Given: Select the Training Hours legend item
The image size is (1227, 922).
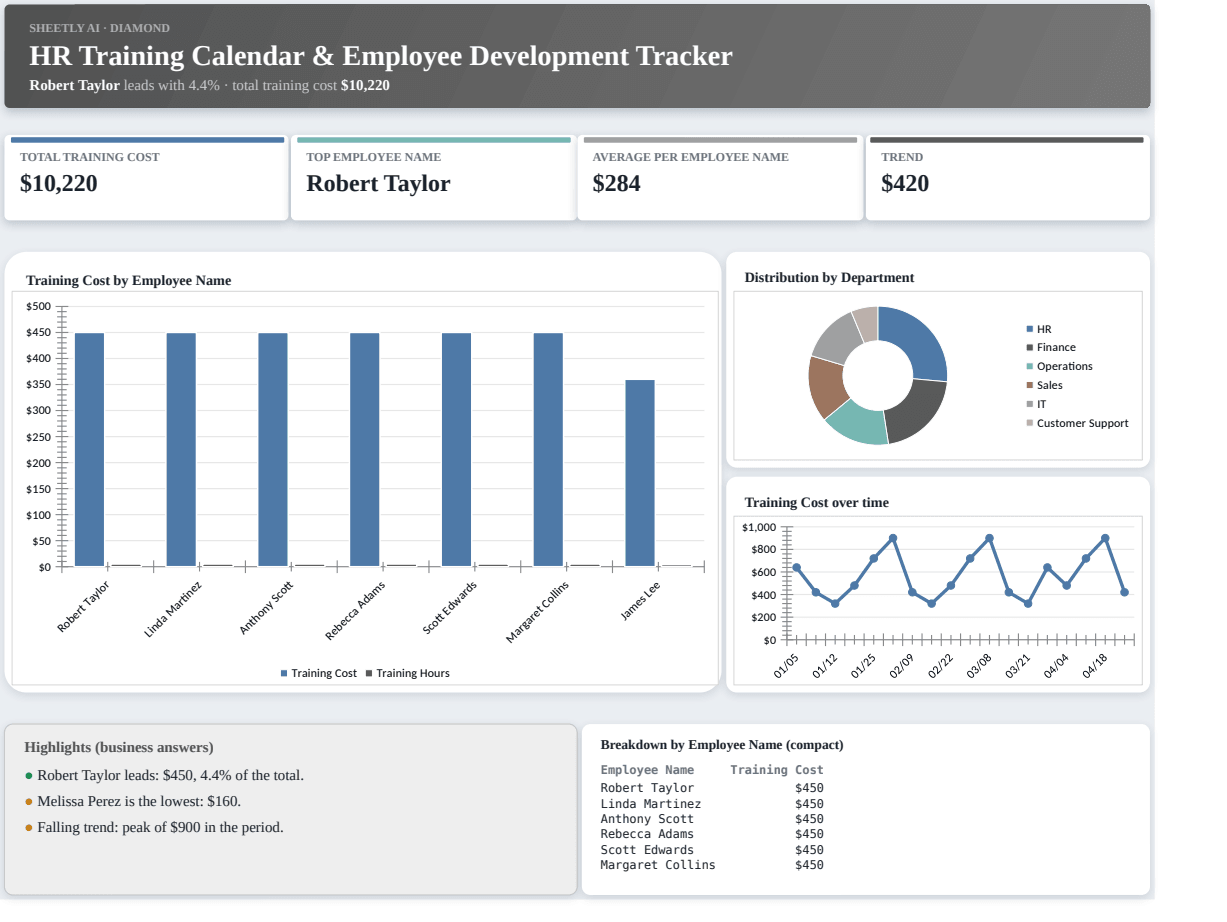Looking at the screenshot, I should point(408,673).
